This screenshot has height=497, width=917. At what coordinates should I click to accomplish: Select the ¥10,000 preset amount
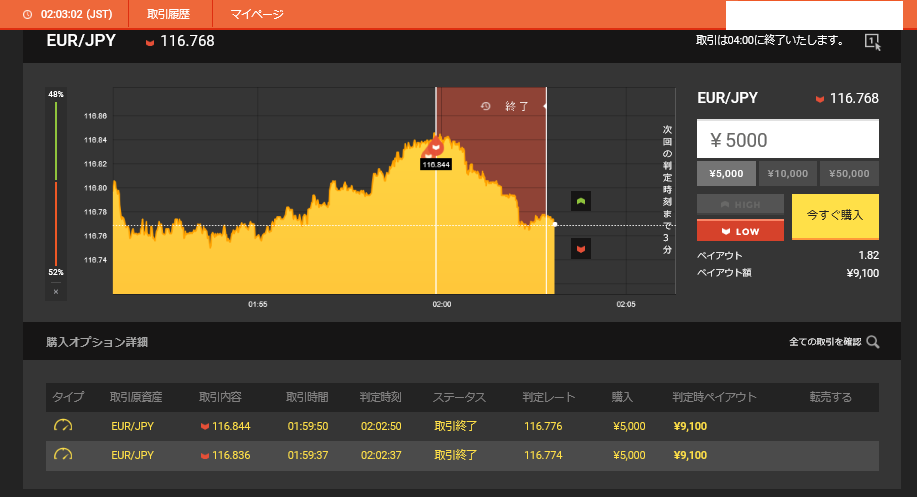click(787, 174)
